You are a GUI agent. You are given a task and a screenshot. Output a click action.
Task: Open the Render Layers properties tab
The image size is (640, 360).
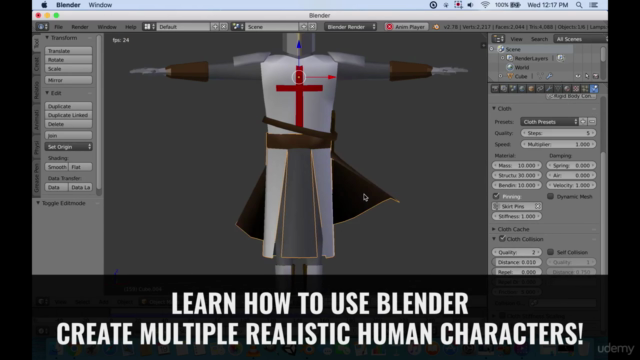click(504, 88)
